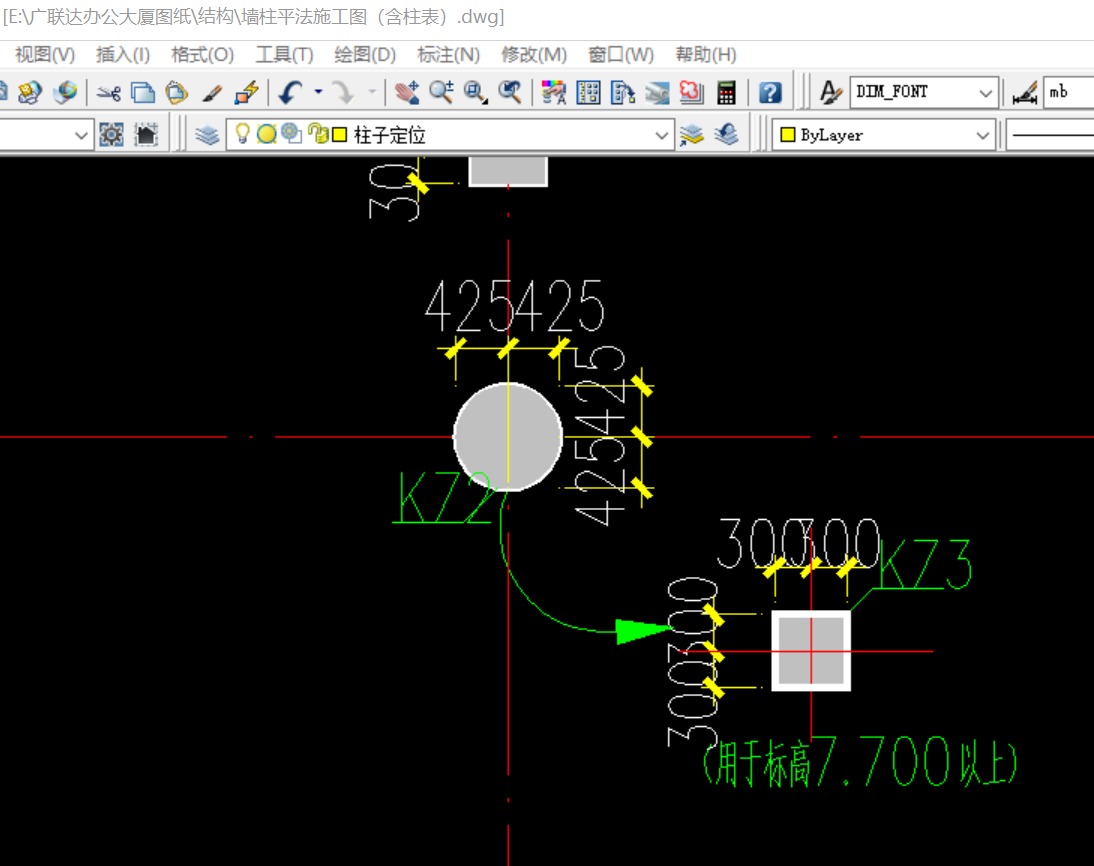This screenshot has width=1094, height=866.
Task: Open the QuickCalc calculator icon
Action: [726, 92]
